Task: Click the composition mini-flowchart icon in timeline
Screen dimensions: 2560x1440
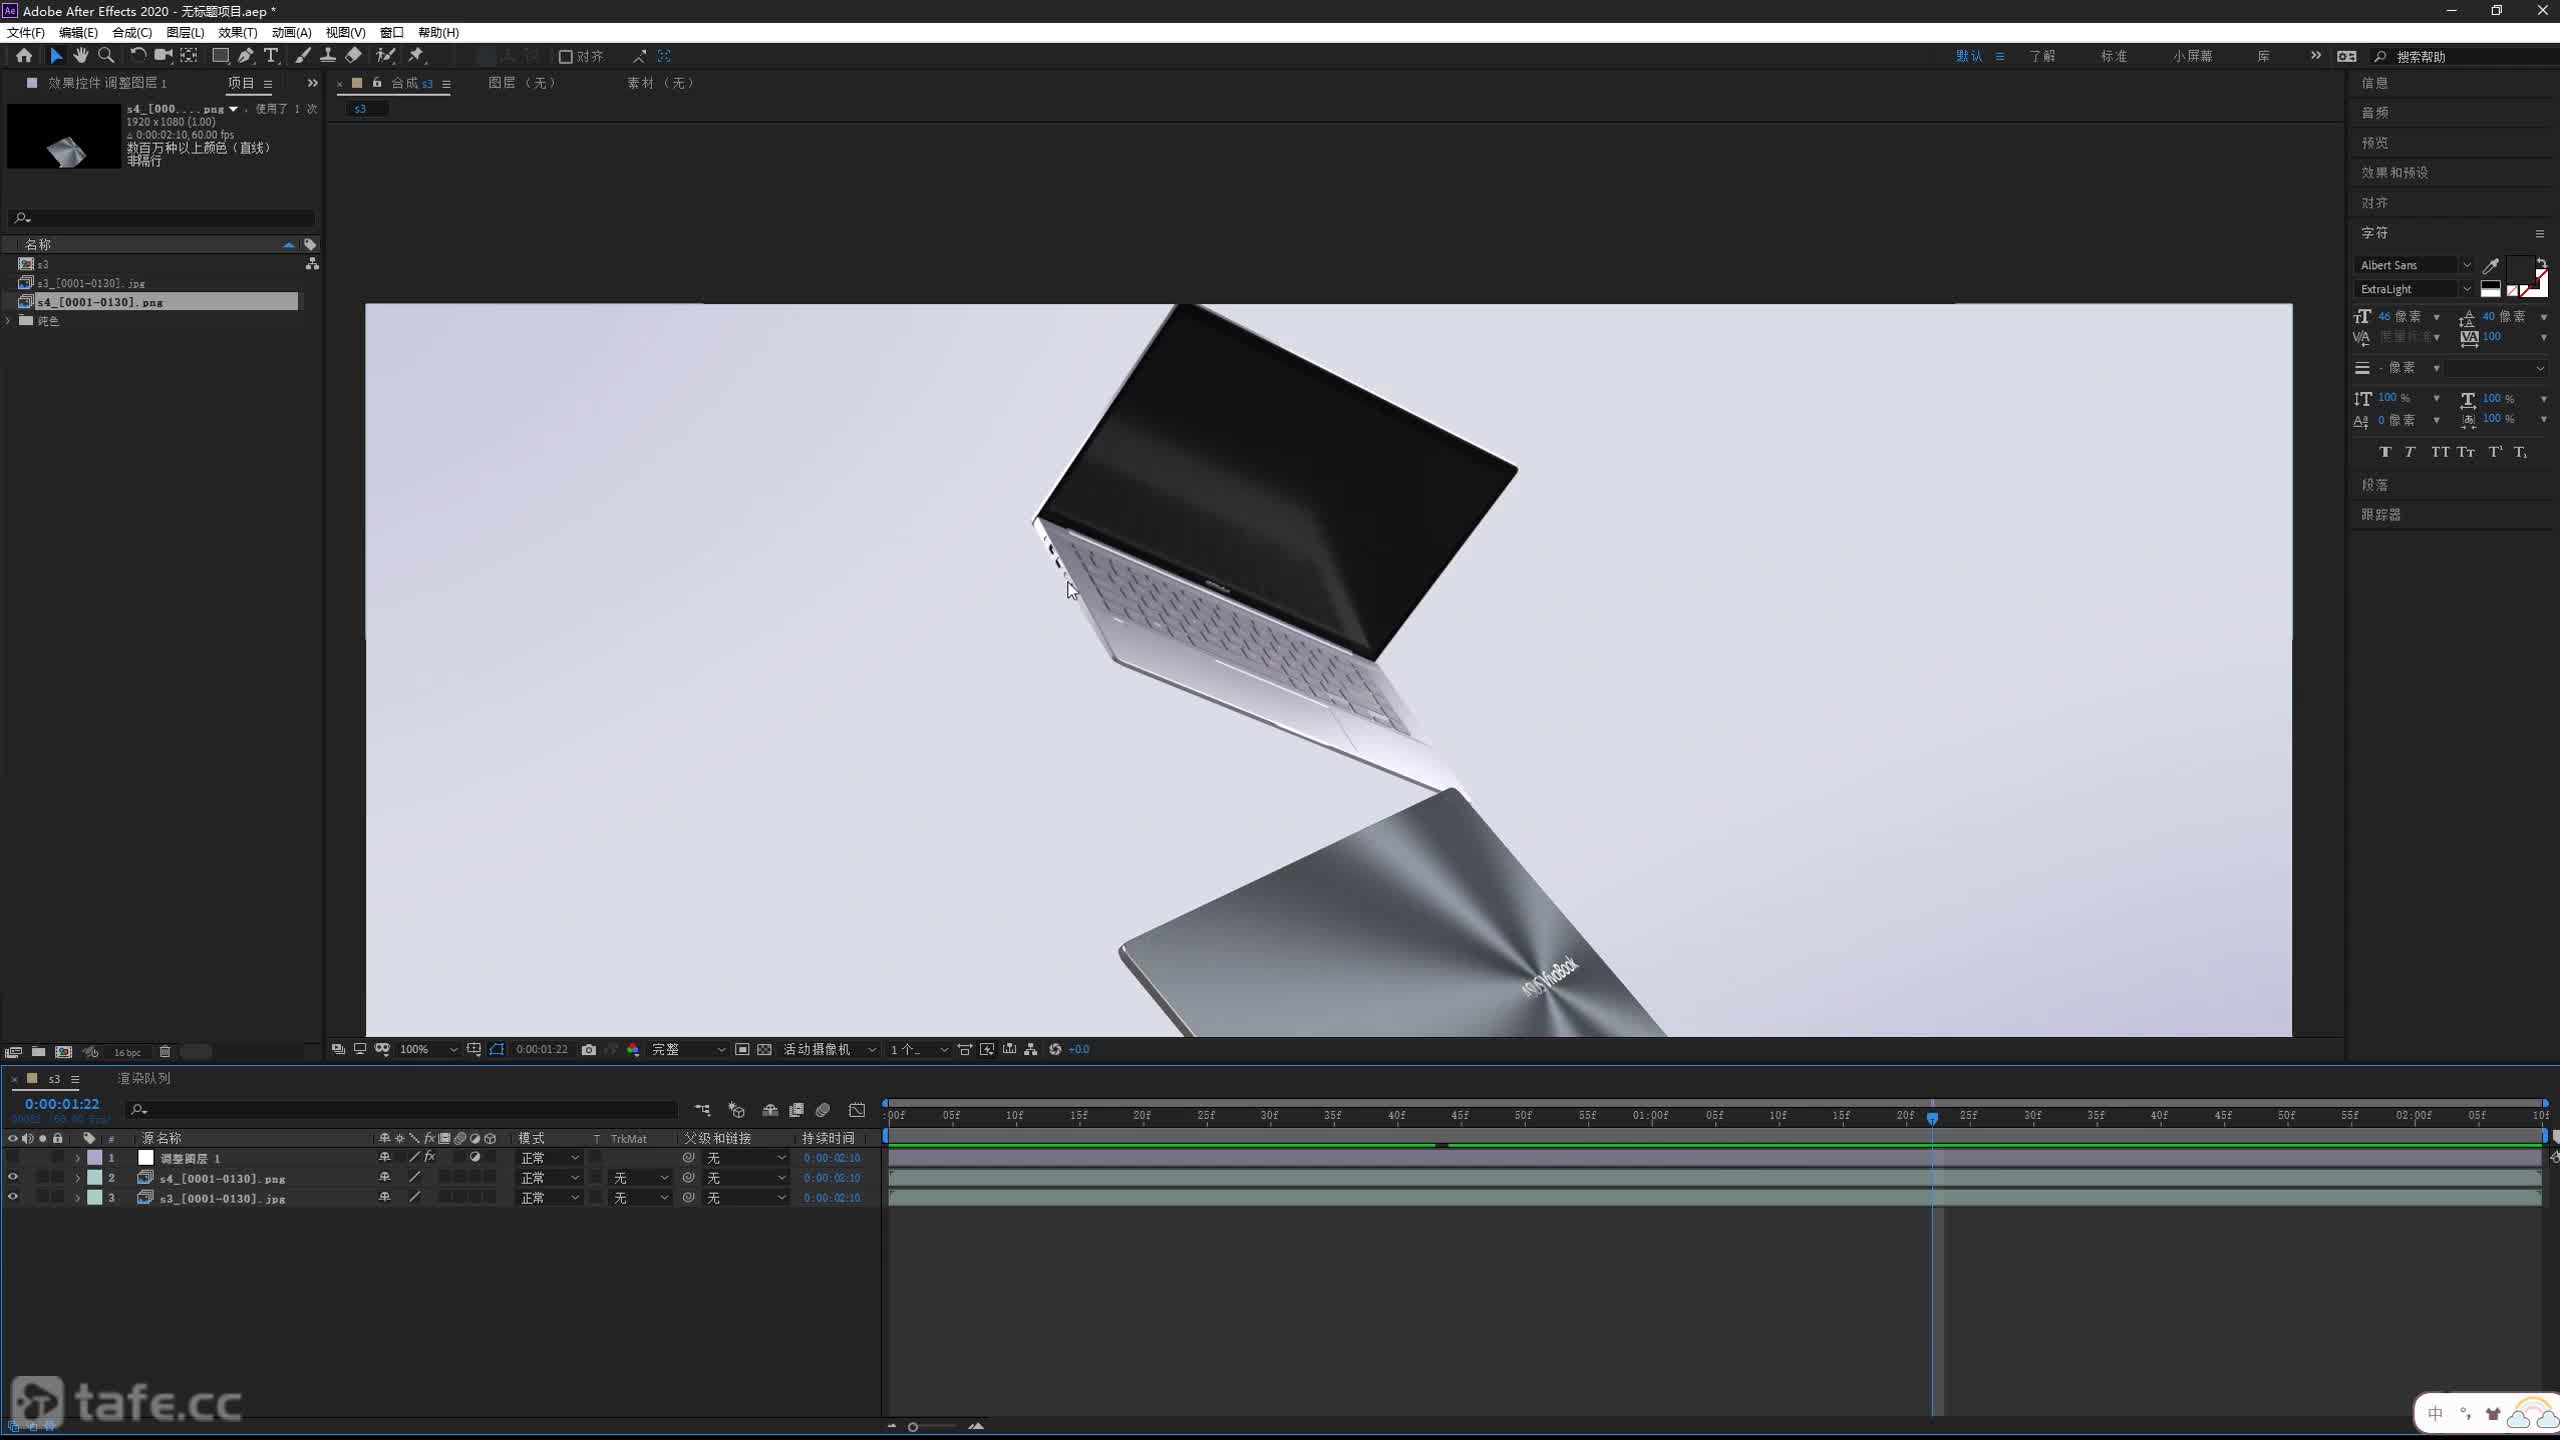Action: tap(703, 1110)
